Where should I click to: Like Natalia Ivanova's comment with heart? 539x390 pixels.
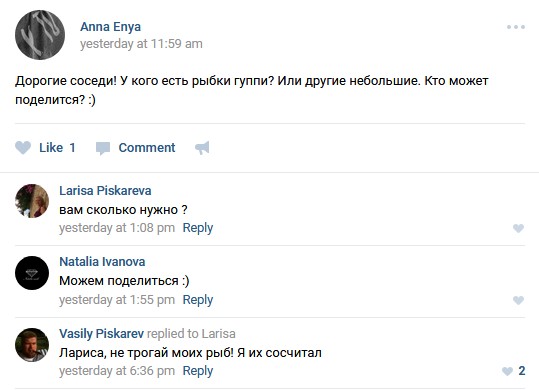click(518, 300)
